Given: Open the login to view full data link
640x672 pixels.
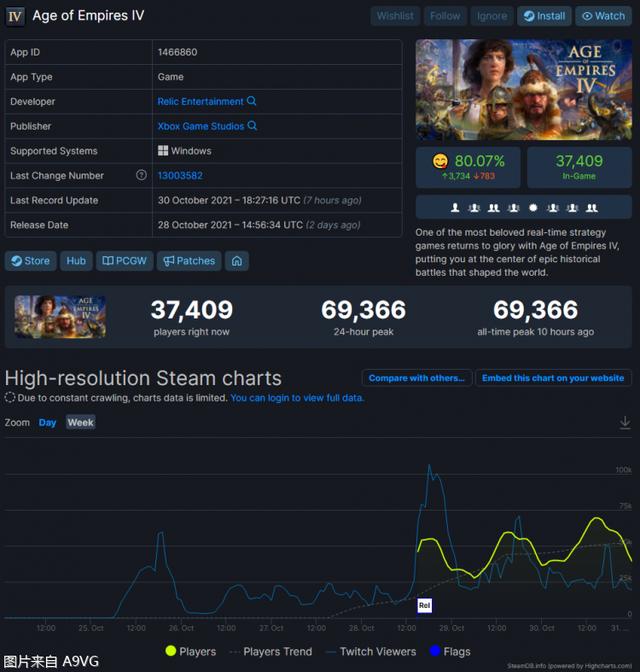Looking at the screenshot, I should 297,398.
